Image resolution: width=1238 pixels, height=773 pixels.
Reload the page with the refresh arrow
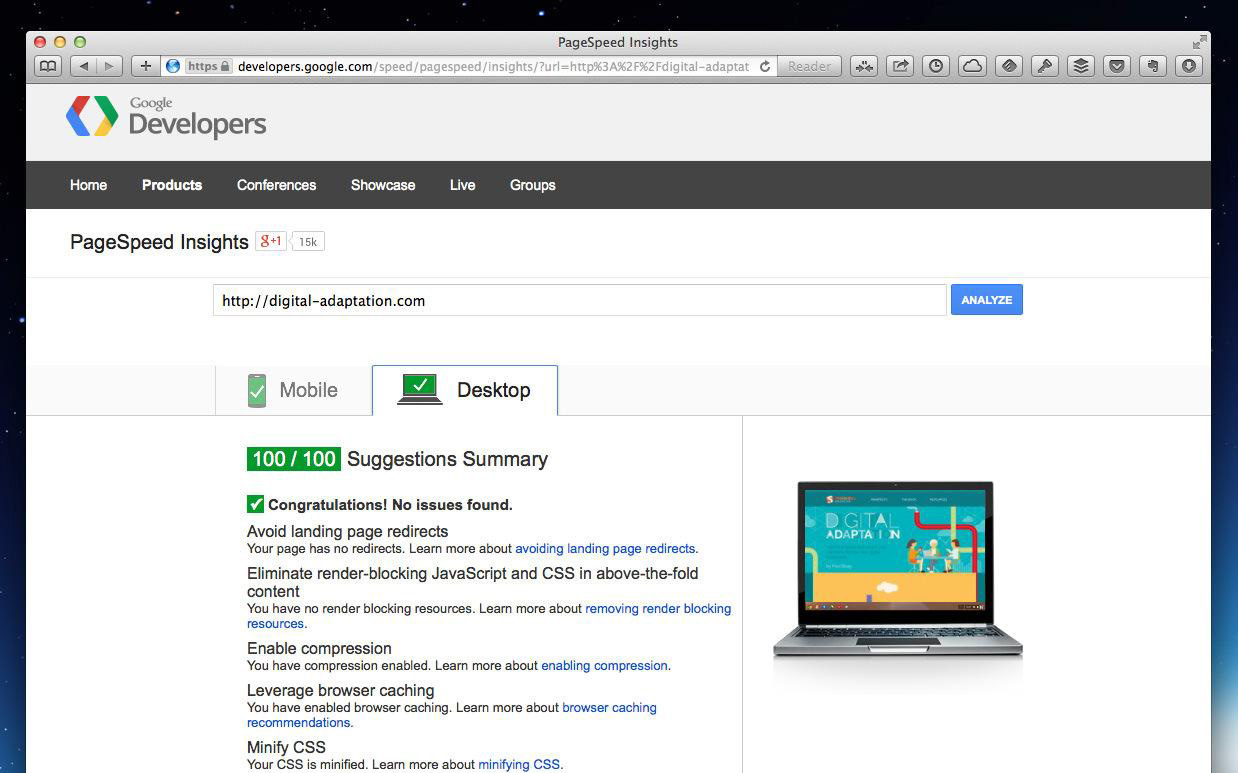click(x=765, y=66)
